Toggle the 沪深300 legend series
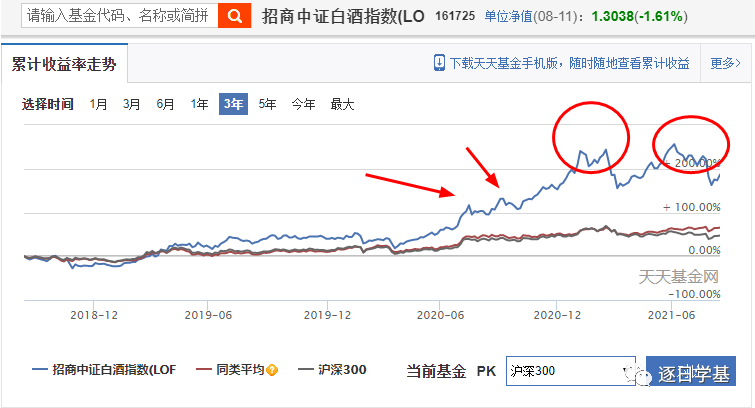The height and width of the screenshot is (408, 755). 332,370
